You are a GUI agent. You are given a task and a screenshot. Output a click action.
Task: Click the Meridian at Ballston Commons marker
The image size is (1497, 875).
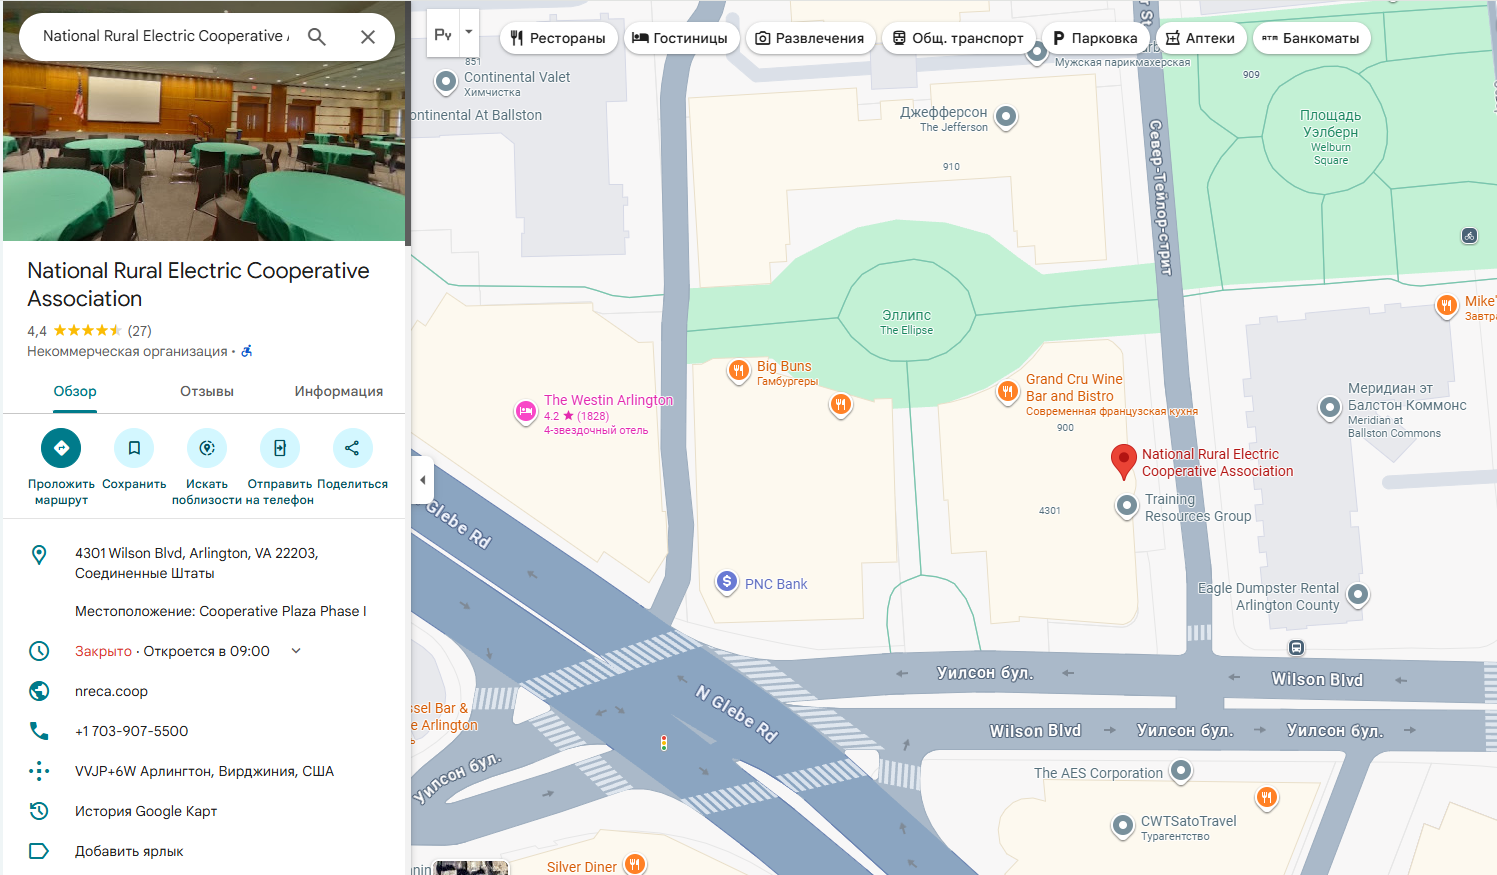(x=1330, y=407)
